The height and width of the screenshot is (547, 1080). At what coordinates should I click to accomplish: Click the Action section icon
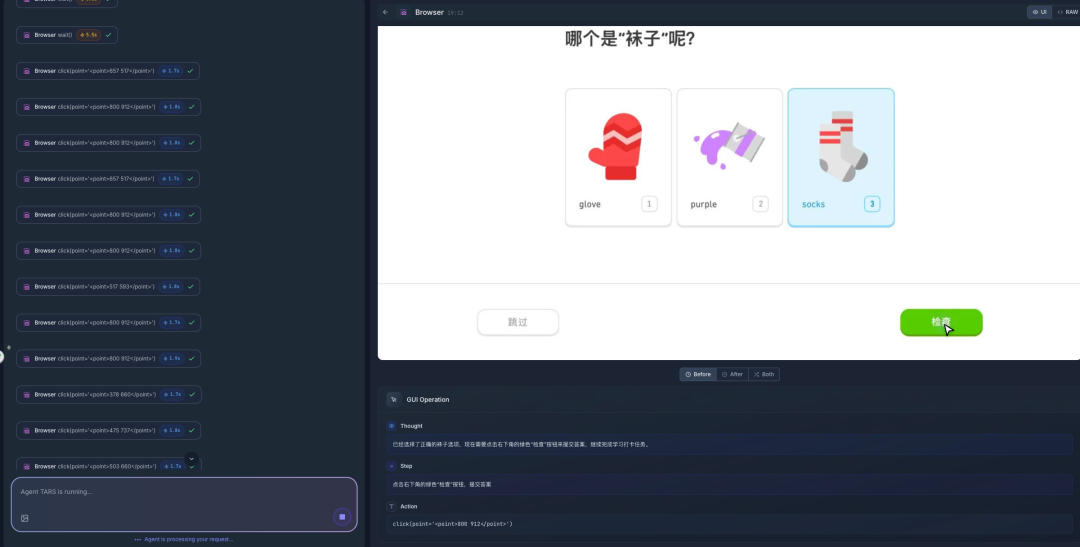click(391, 506)
